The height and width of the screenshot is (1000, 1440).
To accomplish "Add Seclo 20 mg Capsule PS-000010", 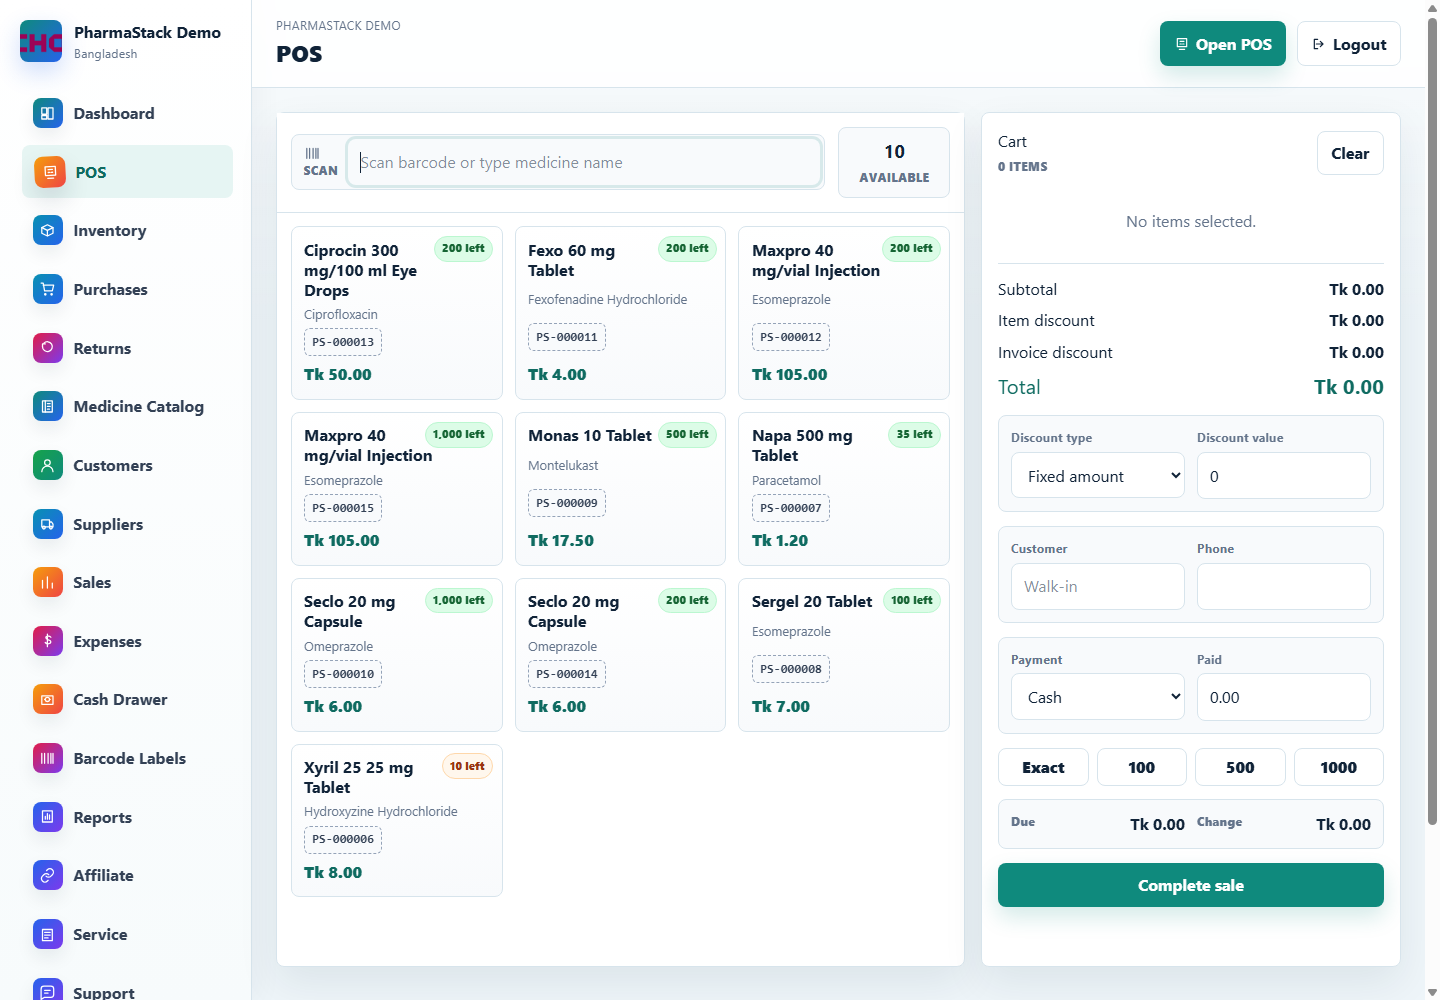I will (396, 655).
